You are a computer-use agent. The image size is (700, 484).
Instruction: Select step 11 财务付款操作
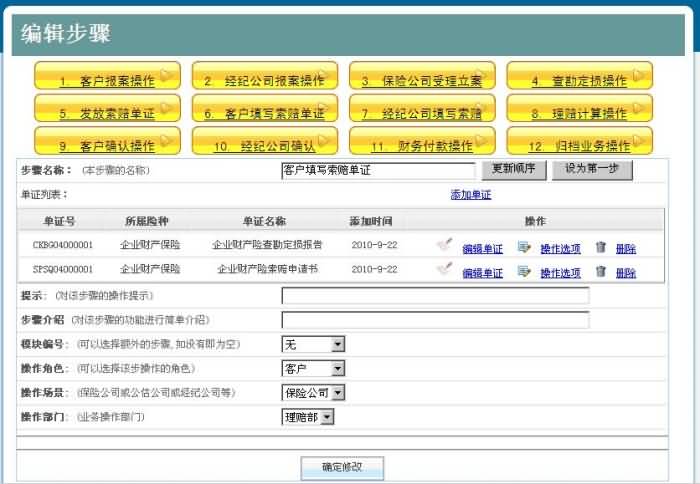point(421,144)
